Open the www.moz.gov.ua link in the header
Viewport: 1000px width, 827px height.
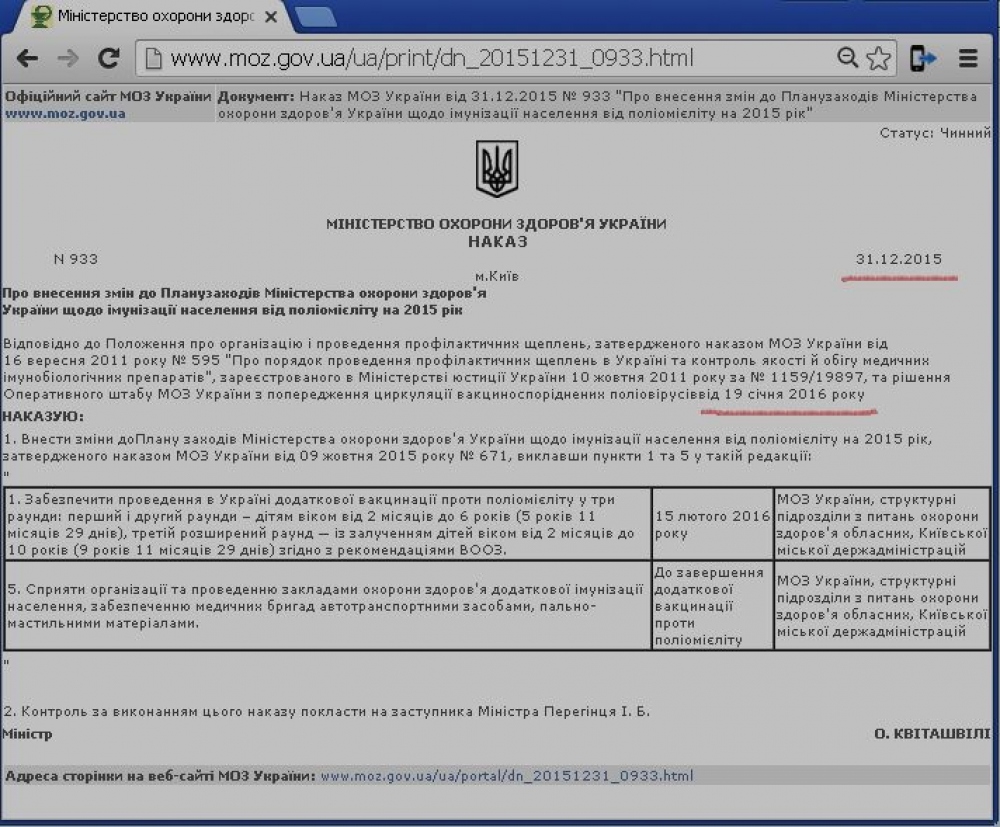tap(65, 113)
